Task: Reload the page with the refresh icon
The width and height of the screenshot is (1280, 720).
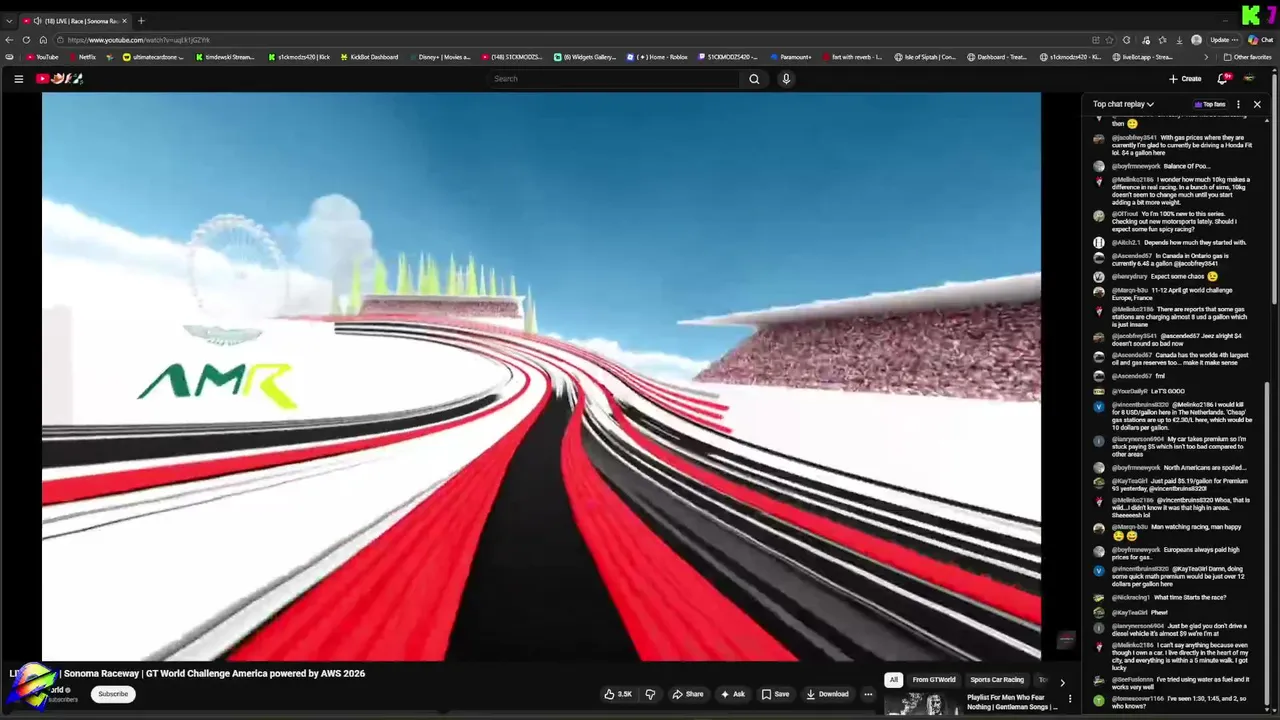Action: (x=26, y=40)
